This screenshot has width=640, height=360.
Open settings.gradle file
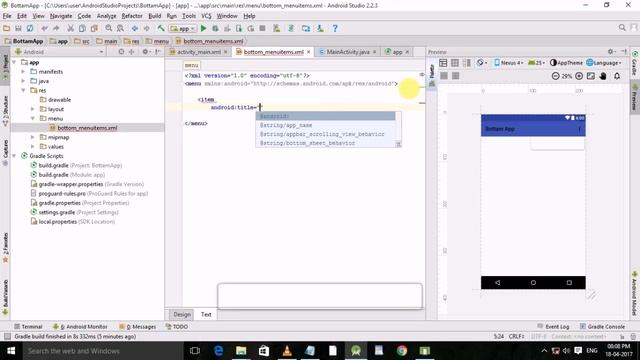(74, 212)
